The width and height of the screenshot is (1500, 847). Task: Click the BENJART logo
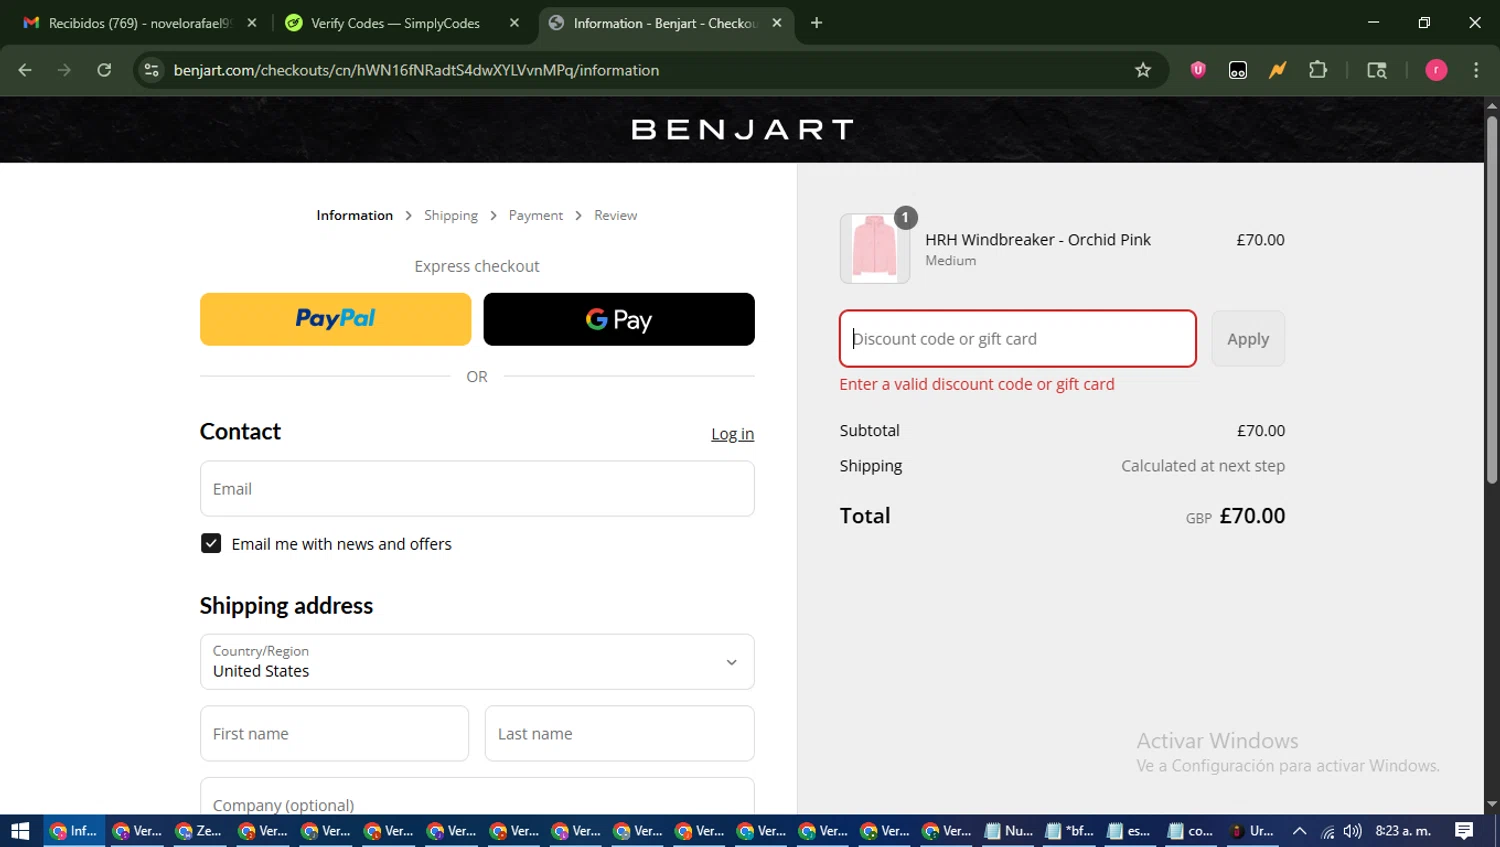(742, 130)
